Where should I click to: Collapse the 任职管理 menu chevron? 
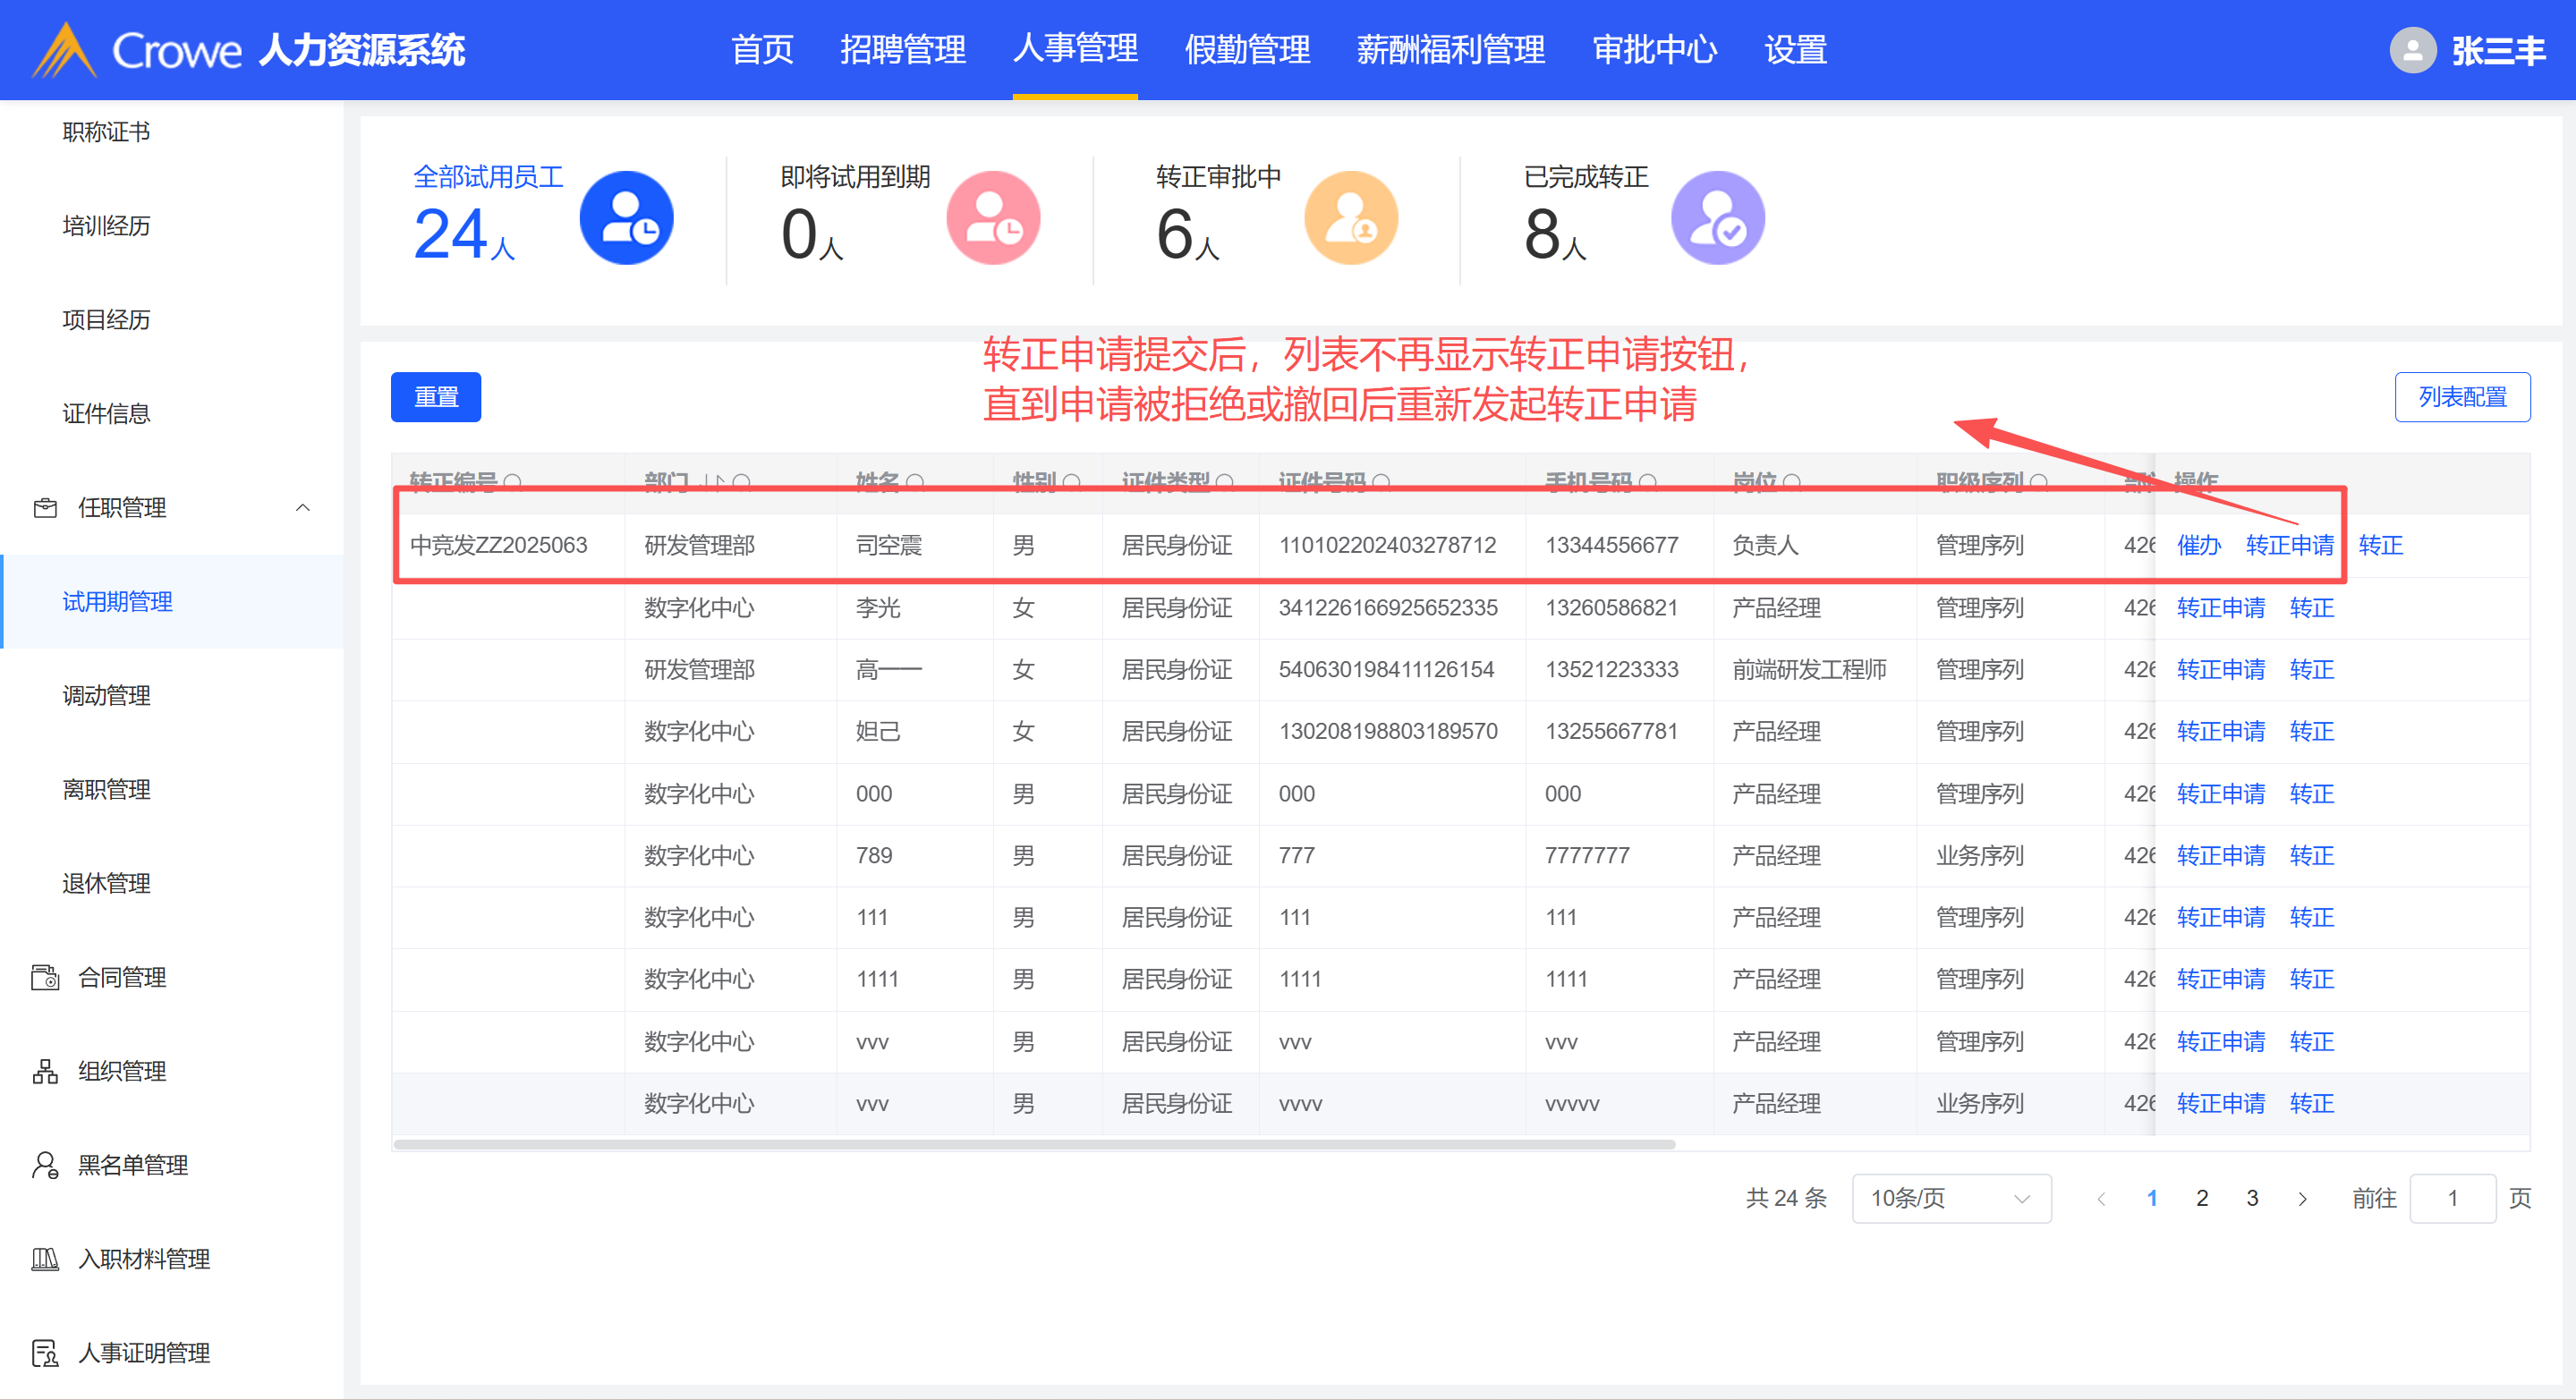pos(303,508)
